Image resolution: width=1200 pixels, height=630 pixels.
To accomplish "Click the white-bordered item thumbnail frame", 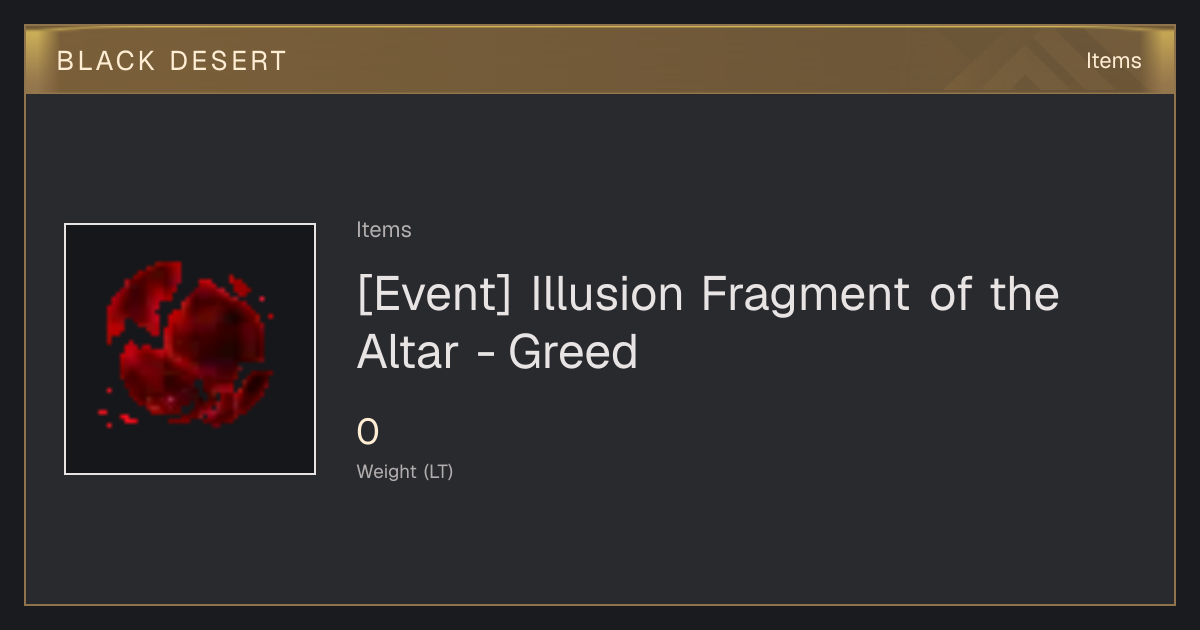I will 190,349.
